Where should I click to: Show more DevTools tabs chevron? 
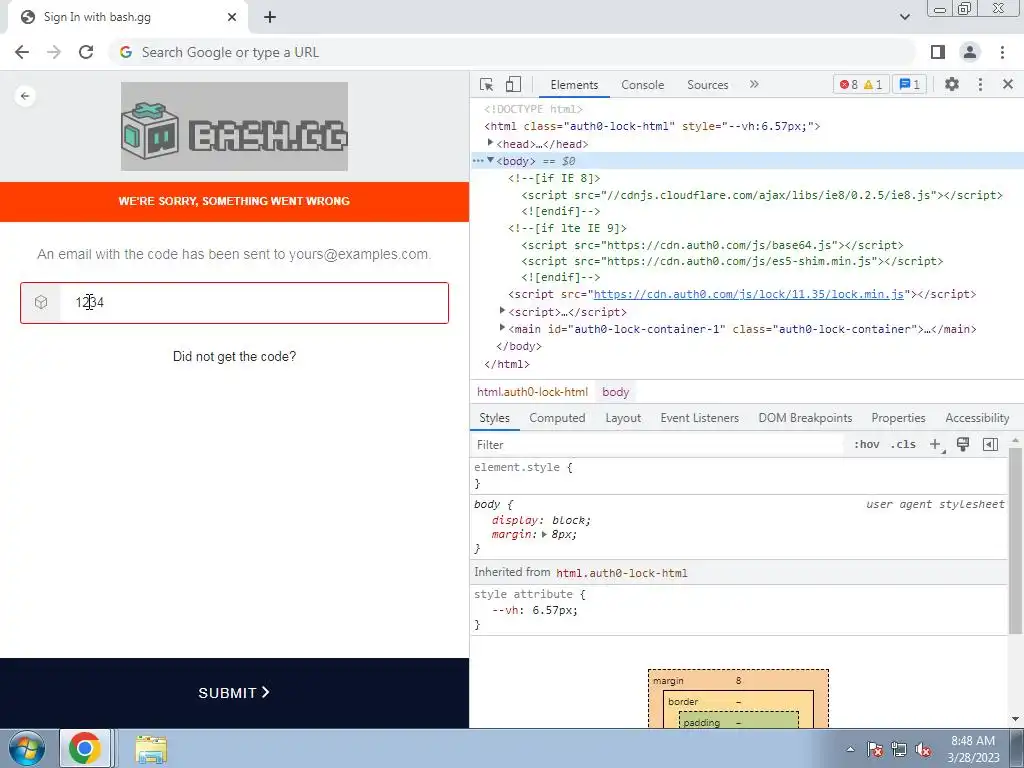(754, 84)
